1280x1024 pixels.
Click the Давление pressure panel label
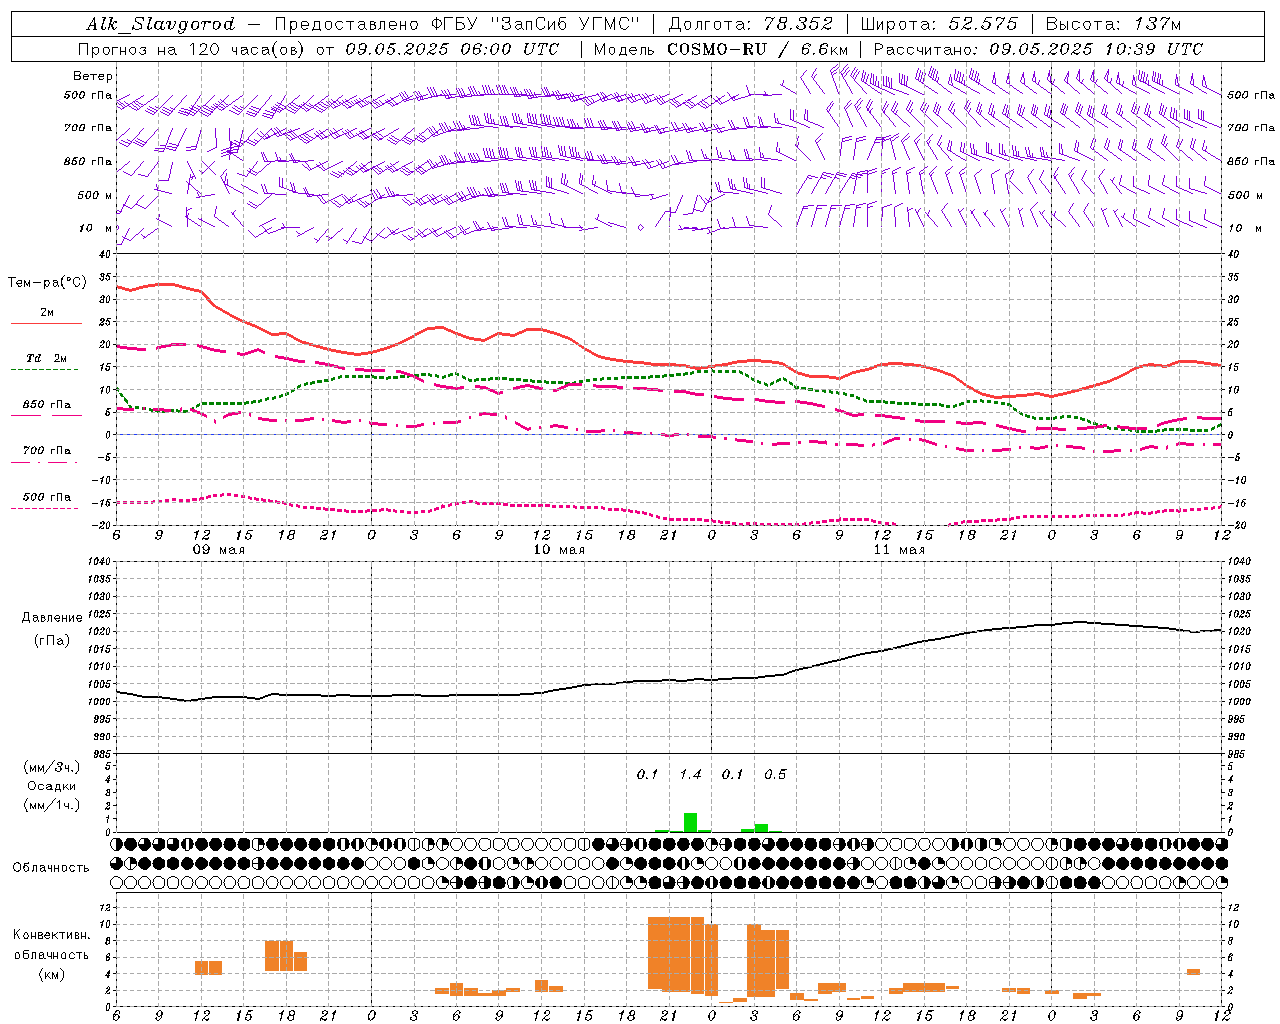(x=52, y=617)
